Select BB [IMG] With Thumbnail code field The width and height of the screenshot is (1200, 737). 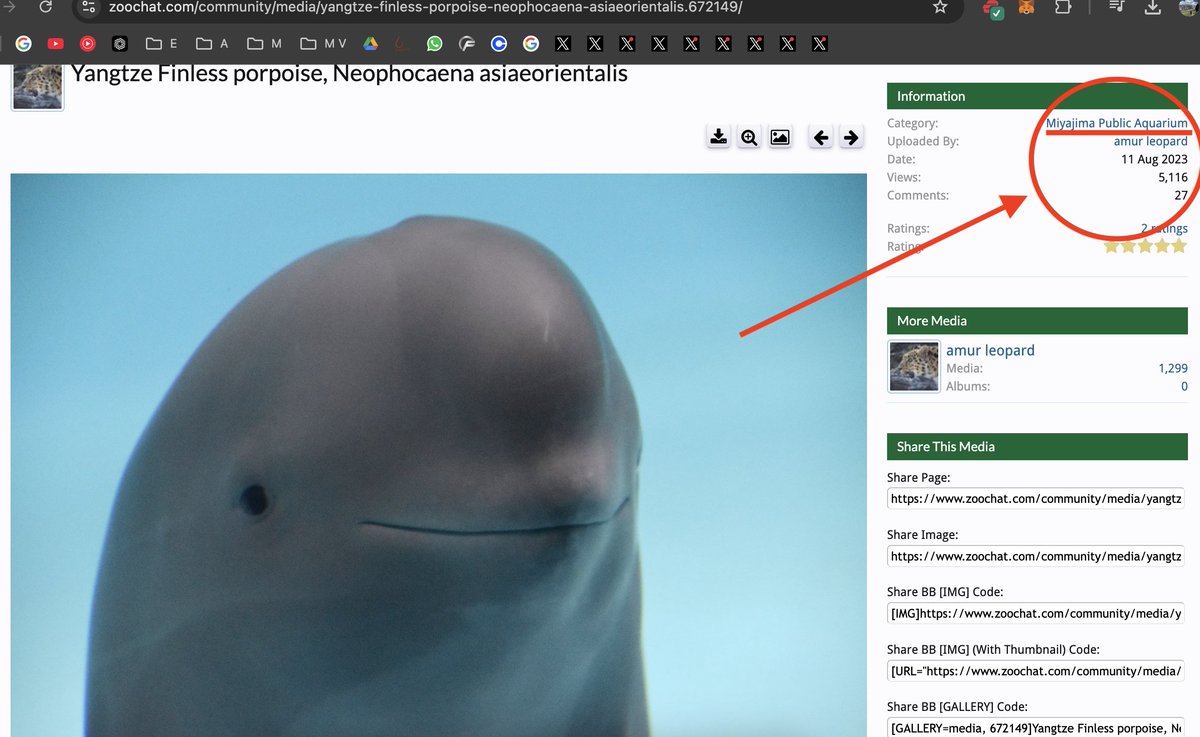1036,670
